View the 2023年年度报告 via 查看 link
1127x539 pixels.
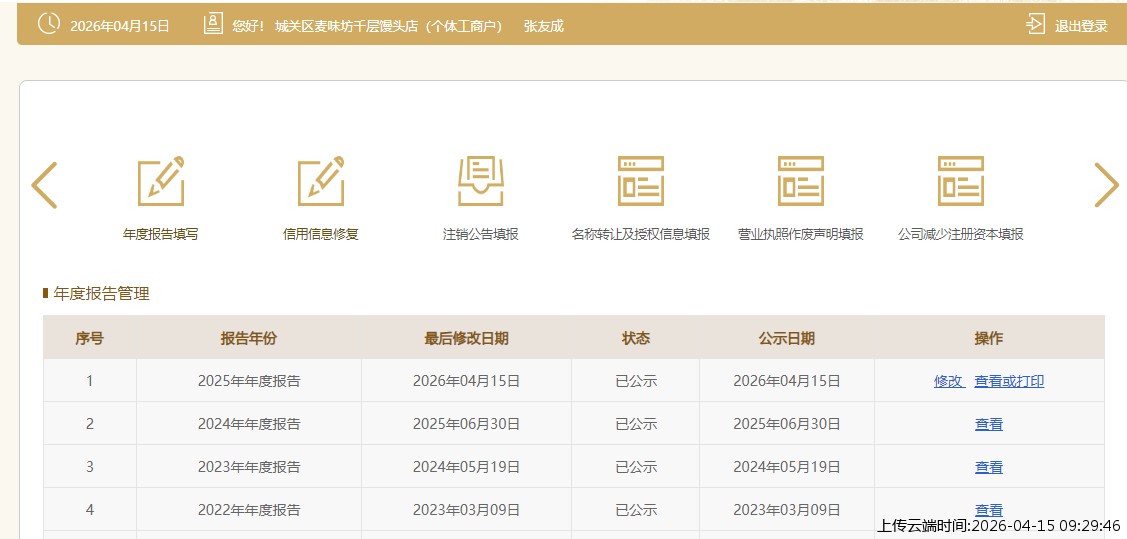[x=989, y=467]
